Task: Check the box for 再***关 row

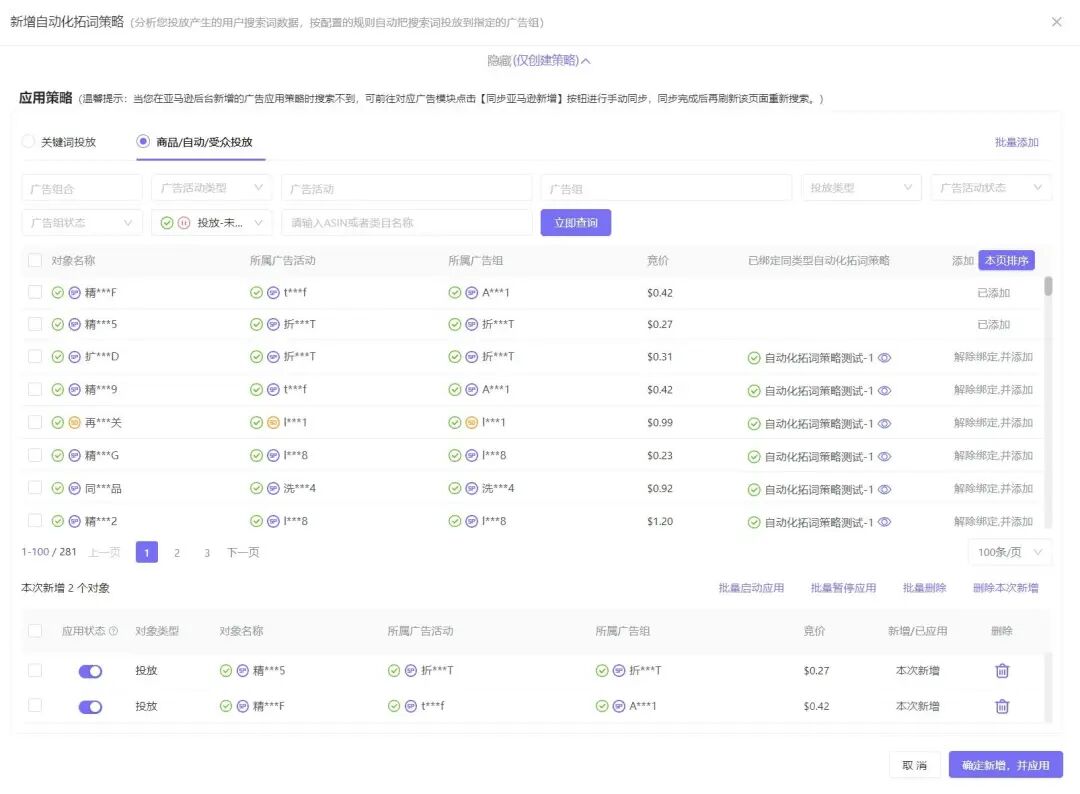Action: [35, 422]
